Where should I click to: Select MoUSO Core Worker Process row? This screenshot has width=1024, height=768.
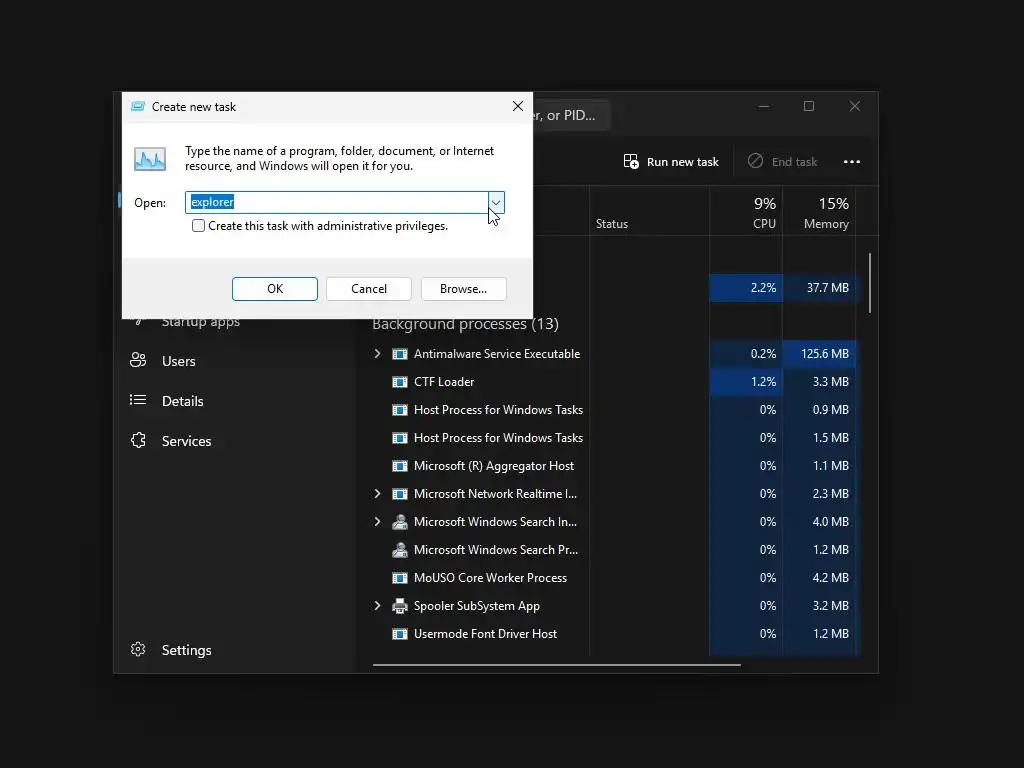point(614,578)
